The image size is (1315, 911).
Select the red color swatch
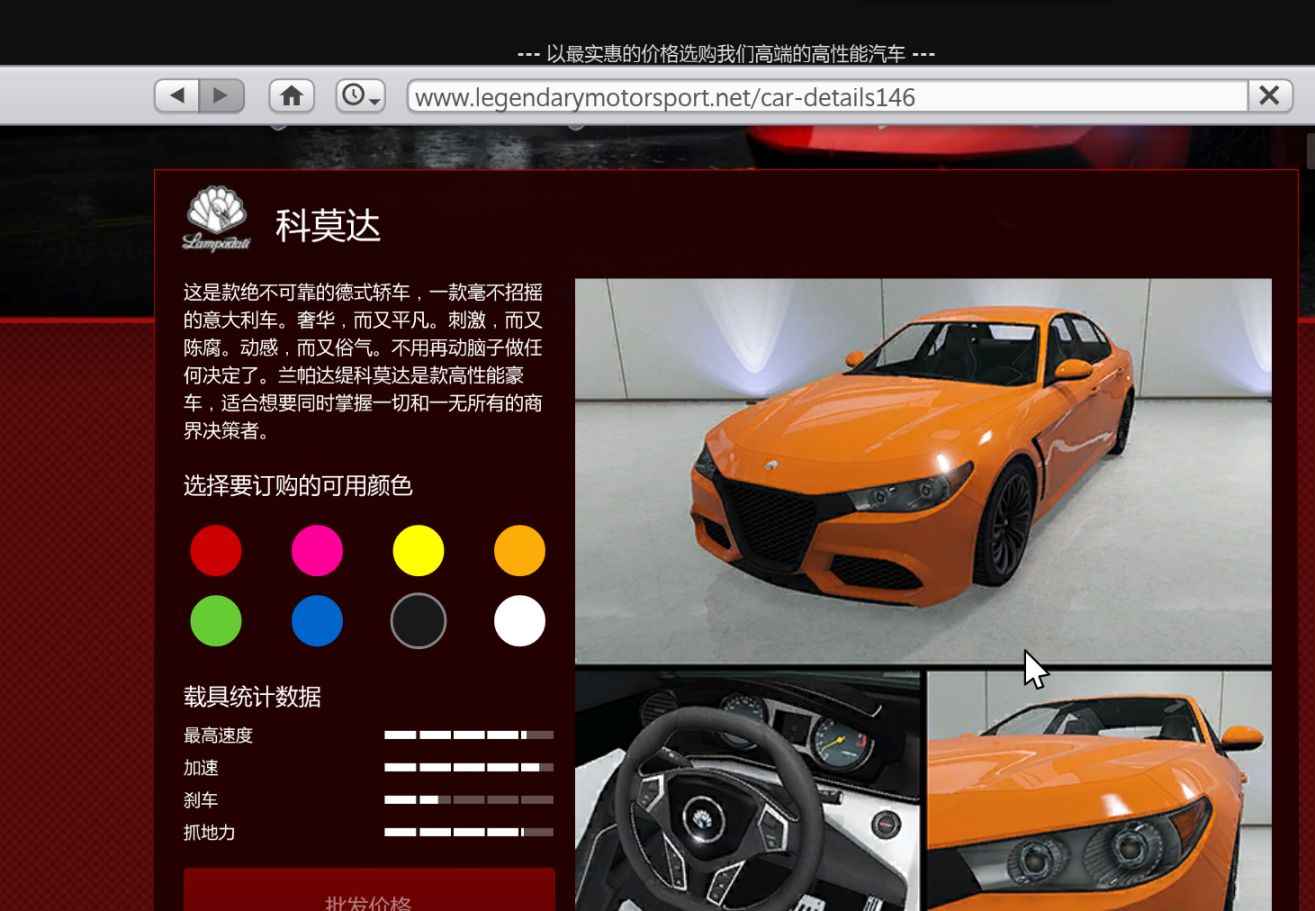(x=216, y=550)
